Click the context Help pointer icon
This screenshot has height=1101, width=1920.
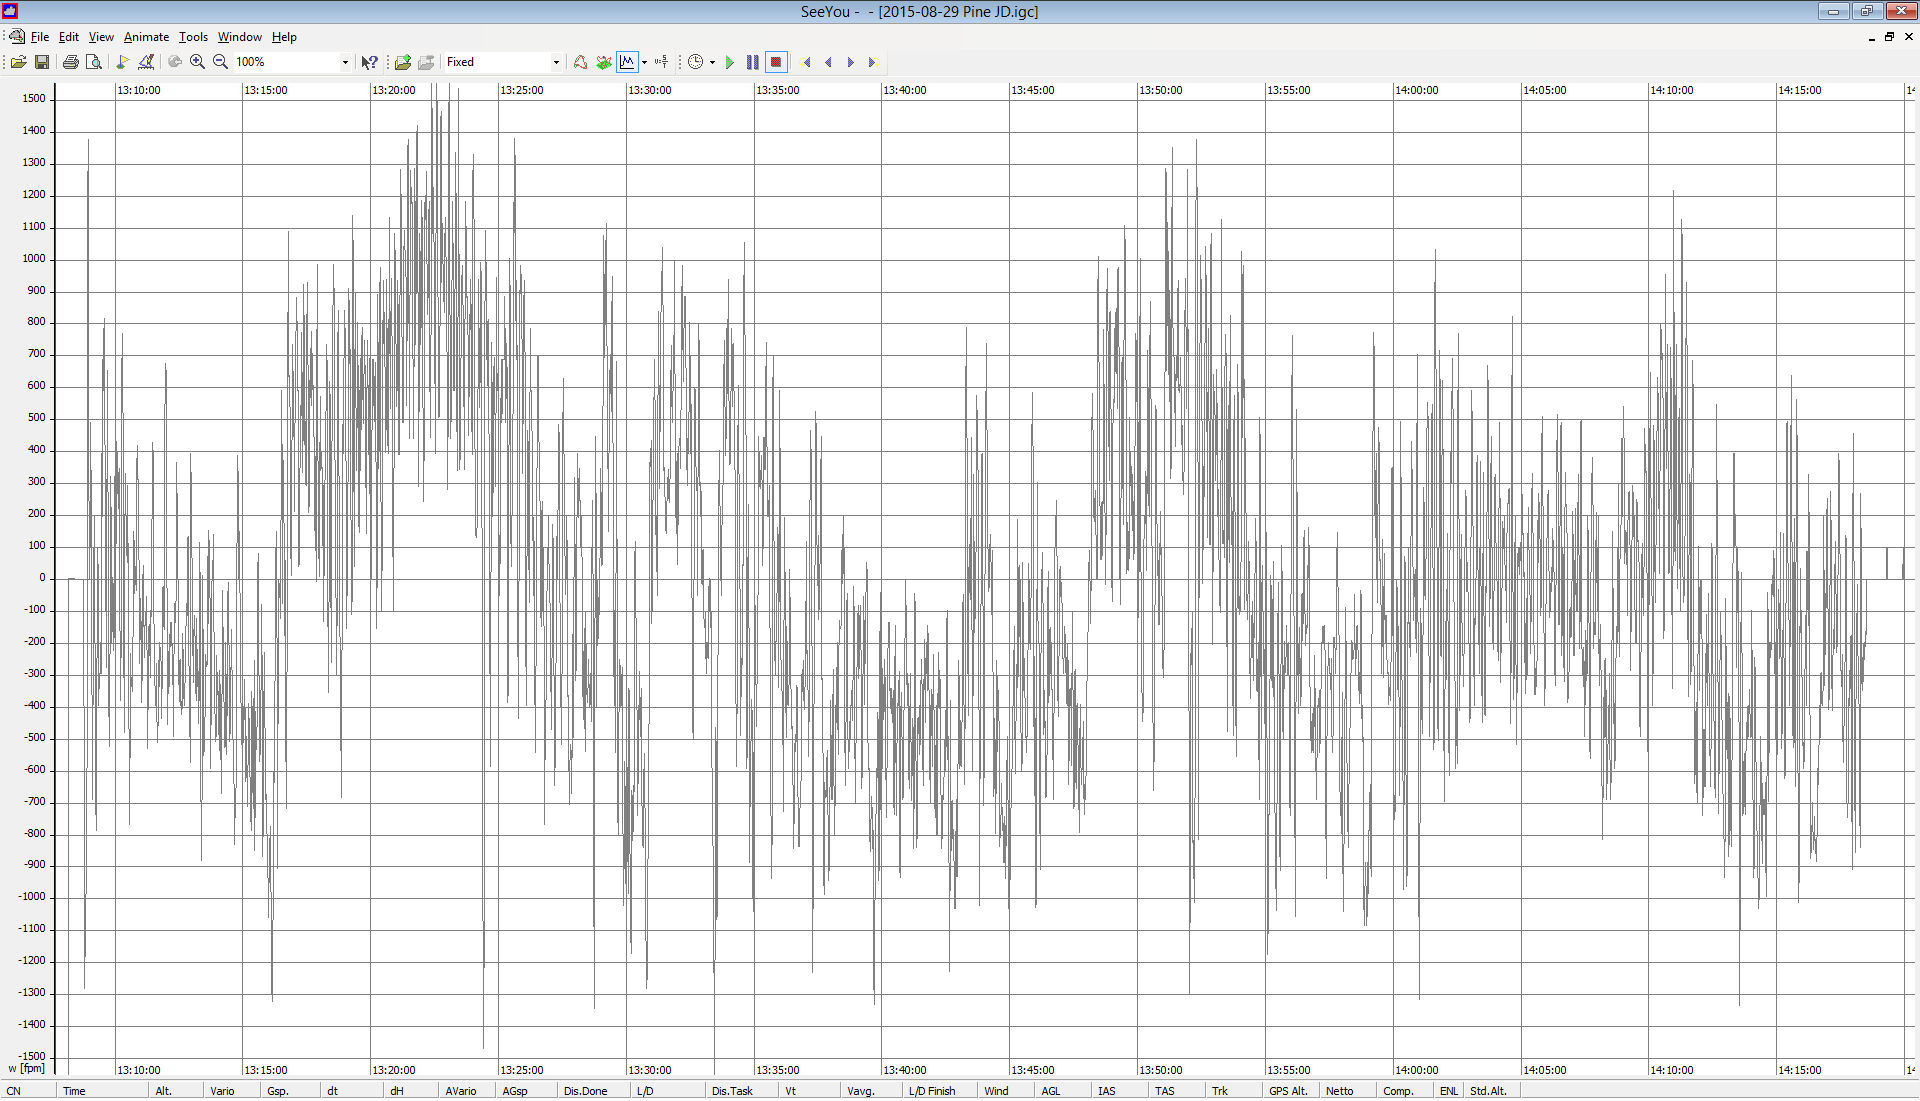tap(369, 62)
